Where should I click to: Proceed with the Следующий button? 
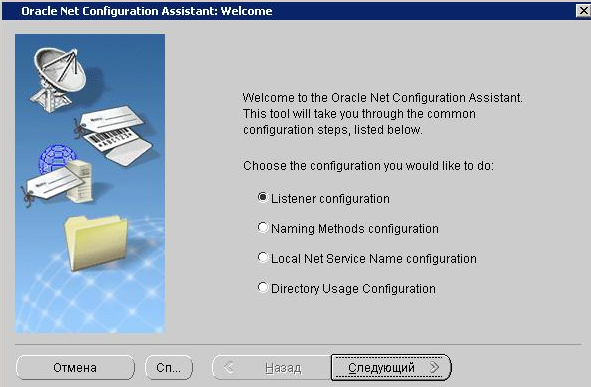[391, 367]
